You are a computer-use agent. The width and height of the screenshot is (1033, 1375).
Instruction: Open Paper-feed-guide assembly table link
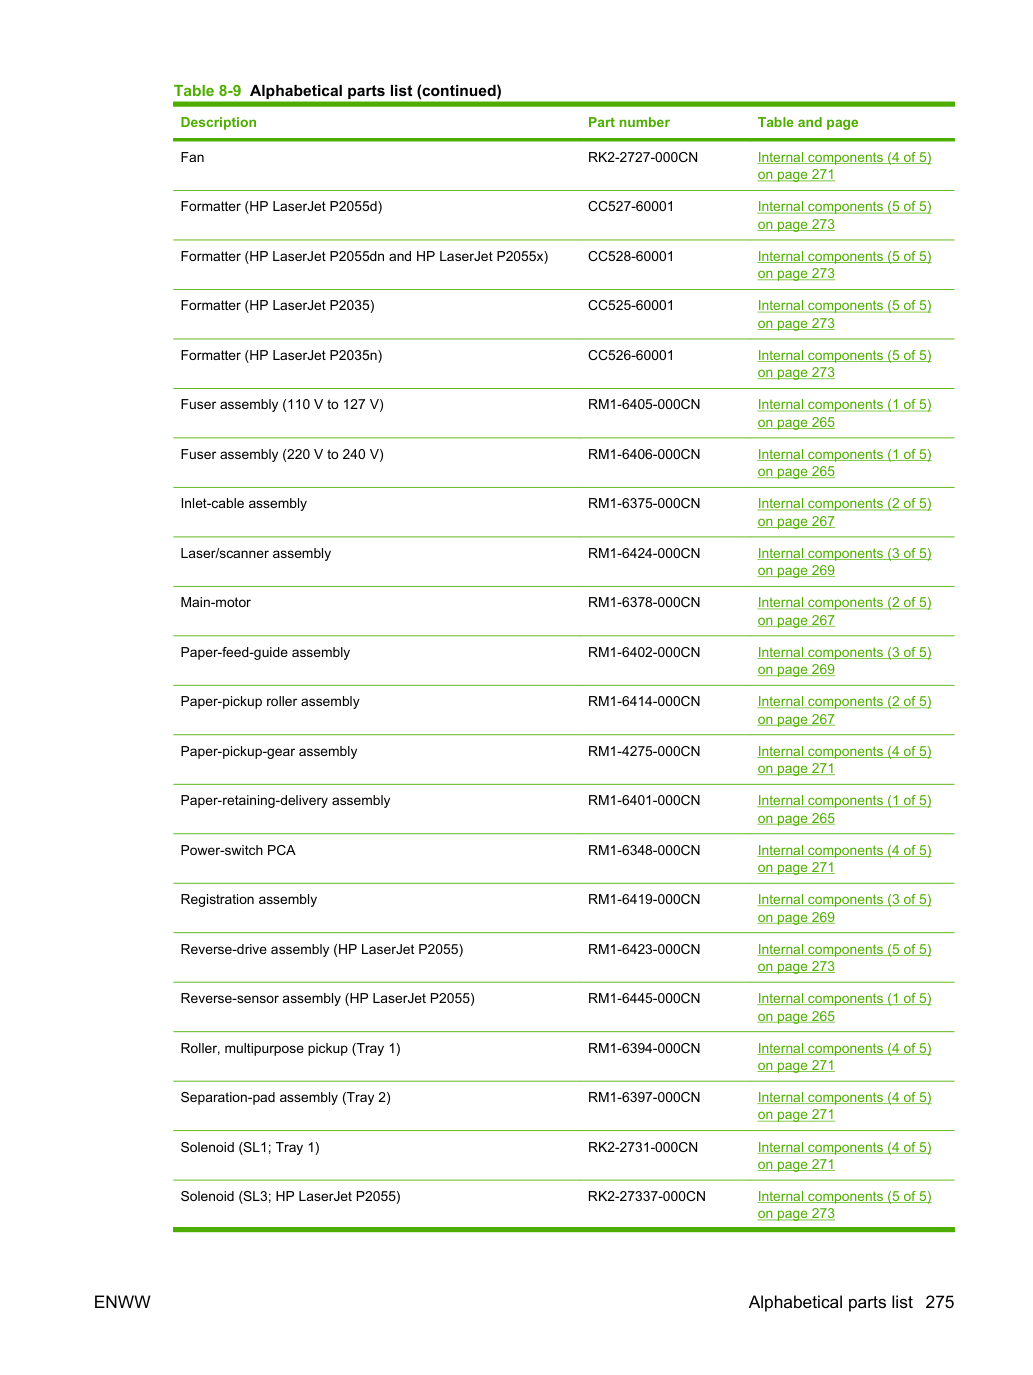(844, 661)
